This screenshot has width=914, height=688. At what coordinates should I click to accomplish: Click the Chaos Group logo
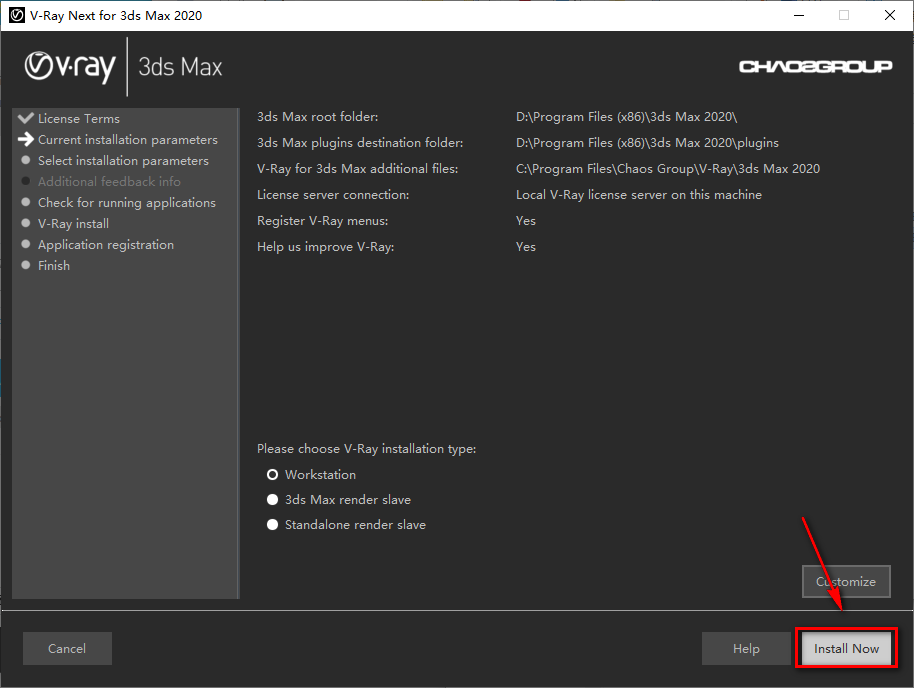point(815,65)
